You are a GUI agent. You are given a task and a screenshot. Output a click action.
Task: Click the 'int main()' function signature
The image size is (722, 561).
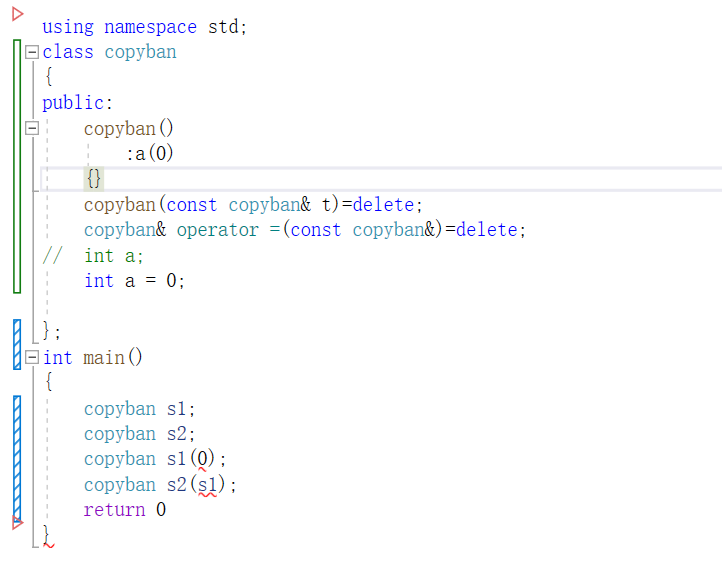(x=93, y=357)
